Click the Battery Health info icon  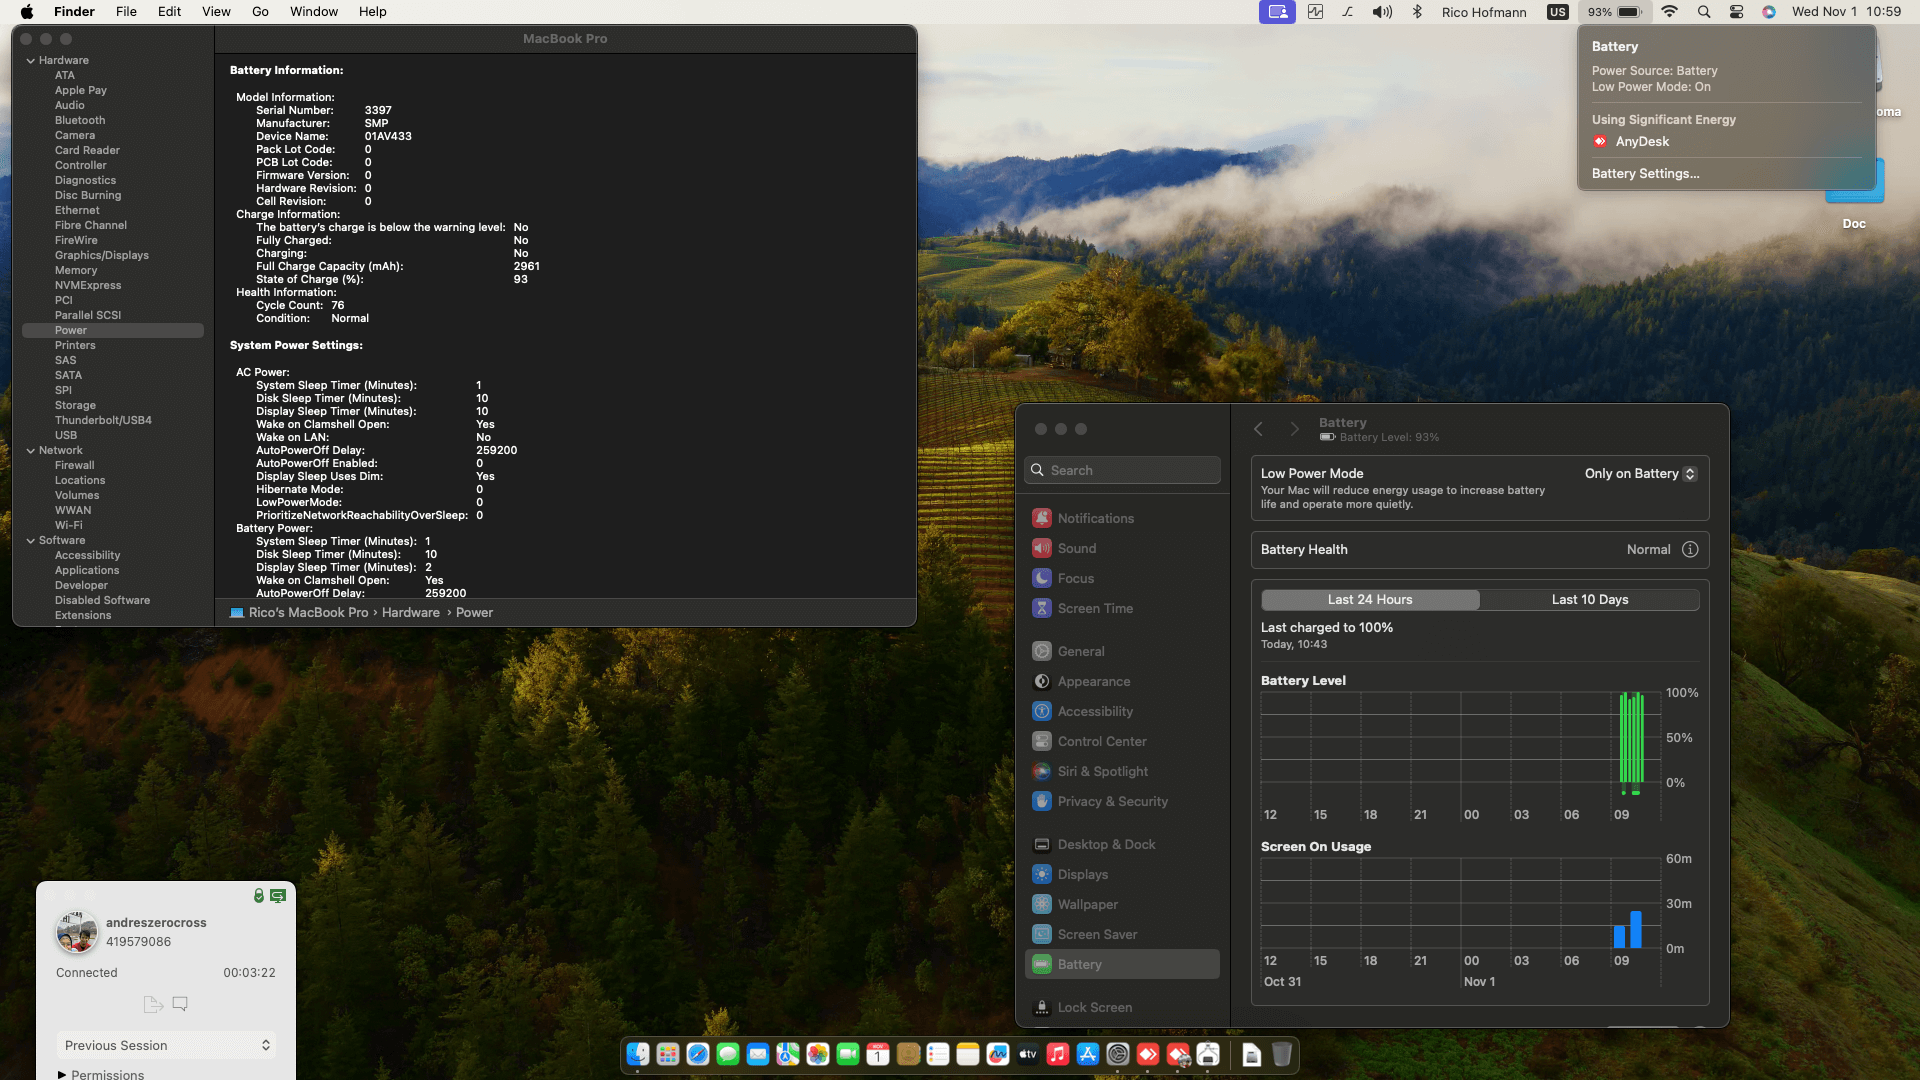1690,549
